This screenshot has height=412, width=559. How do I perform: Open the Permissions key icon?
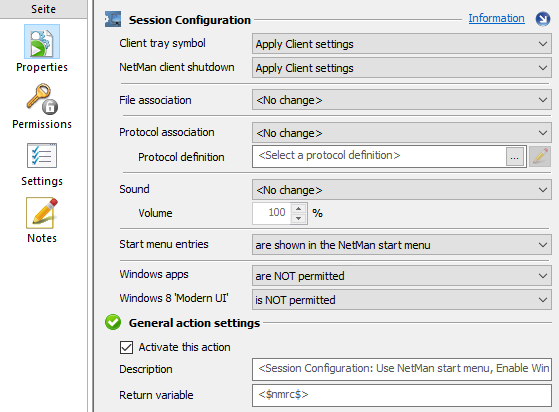[42, 99]
